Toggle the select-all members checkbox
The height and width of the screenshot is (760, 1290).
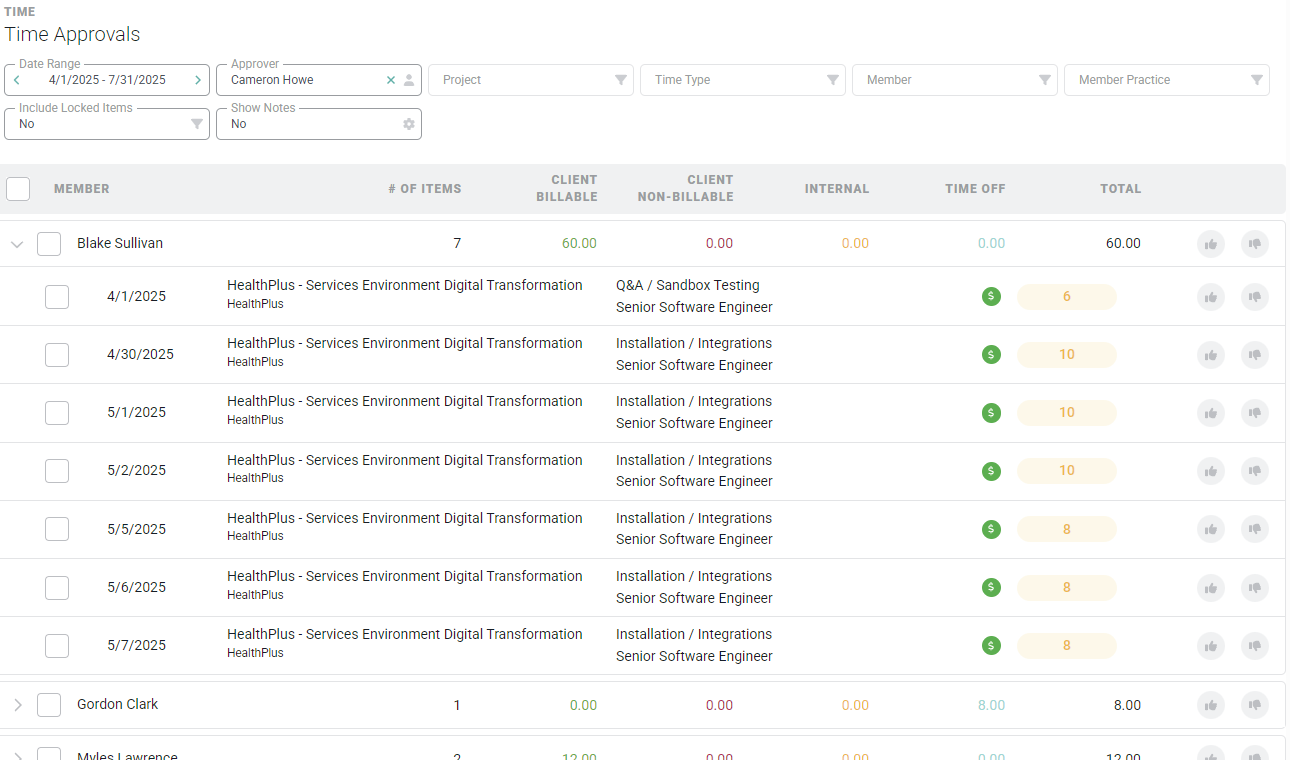point(18,189)
